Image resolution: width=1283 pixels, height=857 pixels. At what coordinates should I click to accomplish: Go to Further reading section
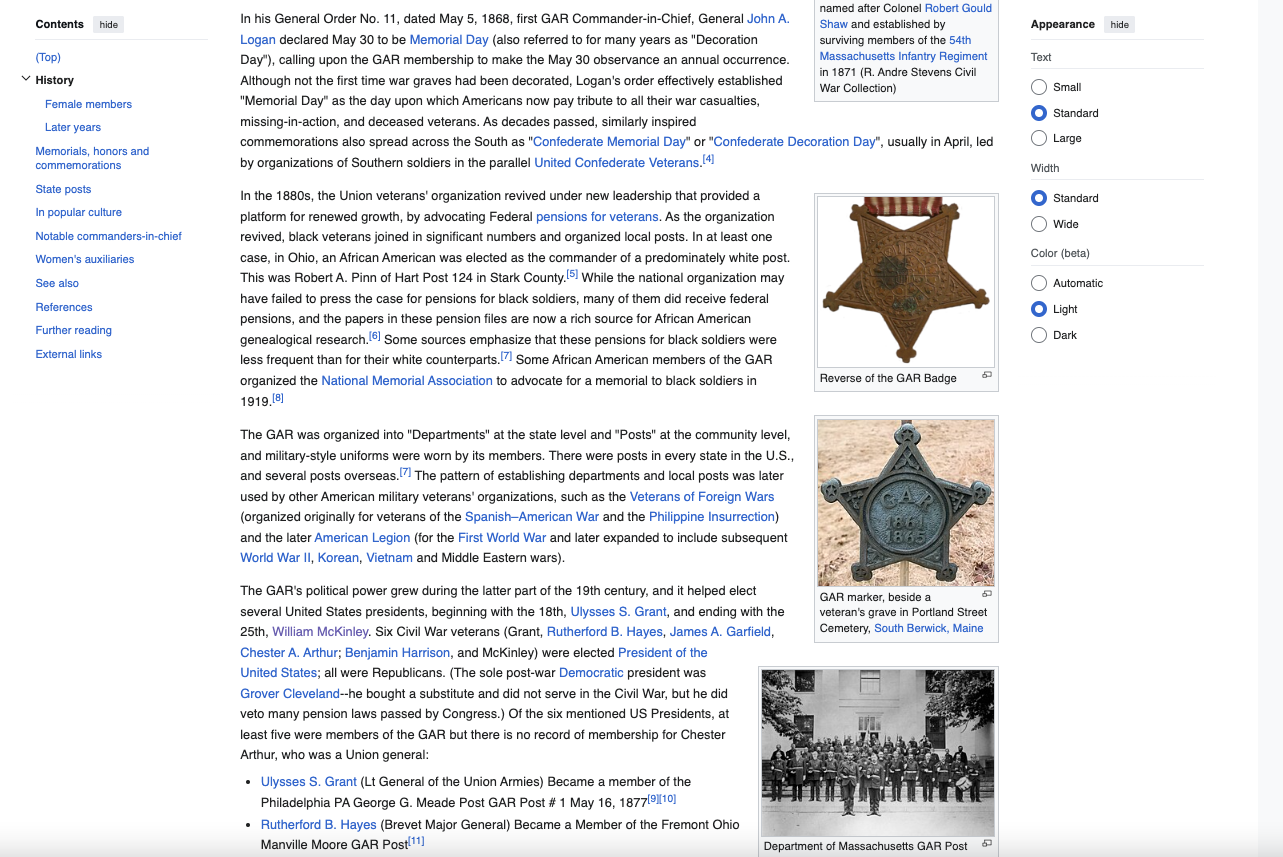[x=74, y=330]
